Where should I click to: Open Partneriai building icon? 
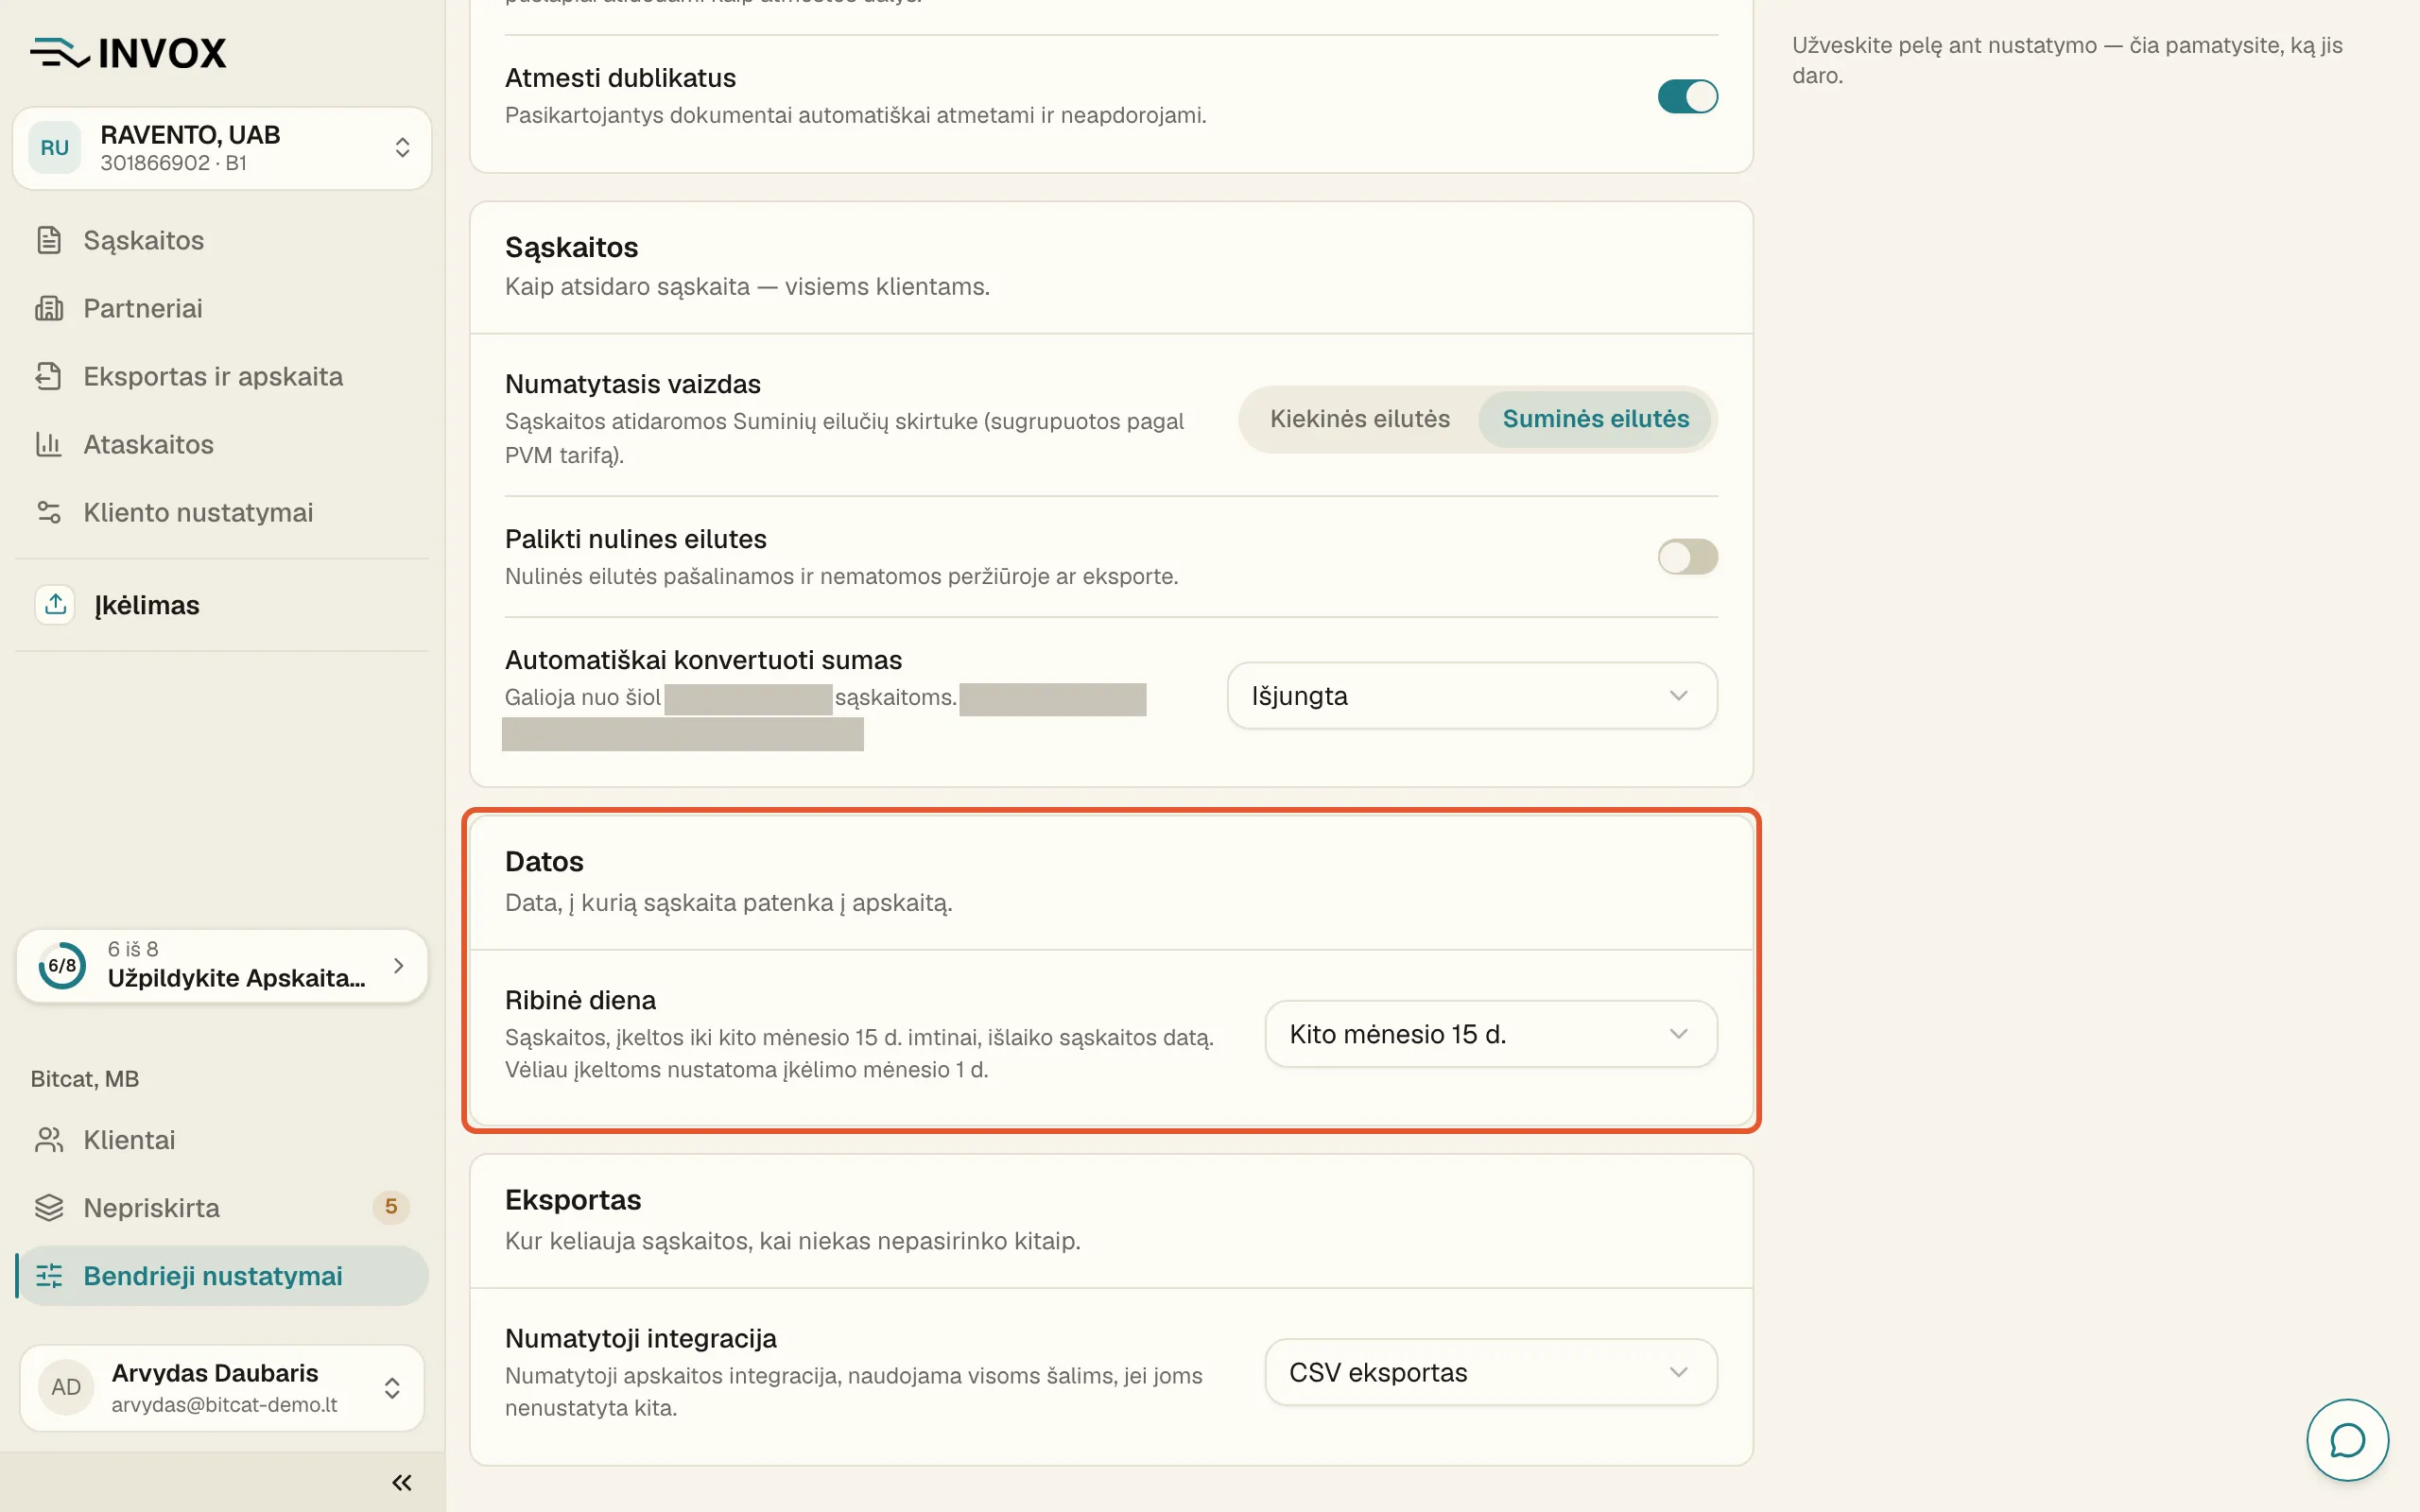[x=49, y=308]
